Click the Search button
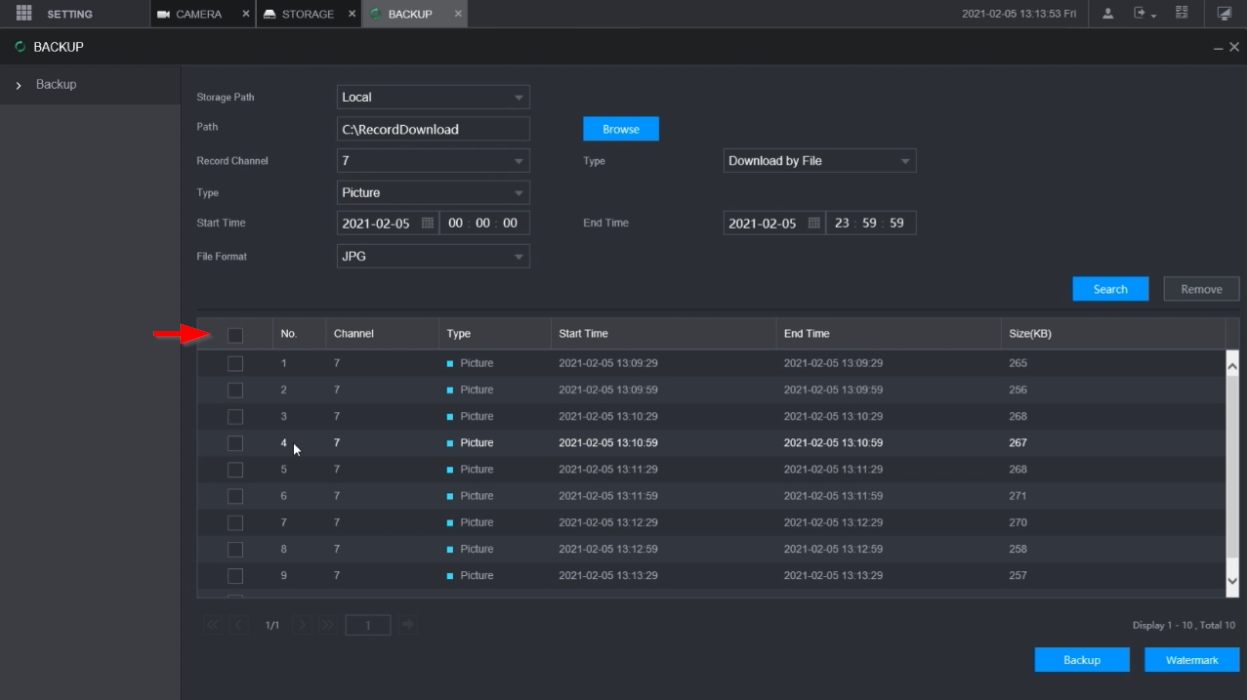 pos(1110,289)
